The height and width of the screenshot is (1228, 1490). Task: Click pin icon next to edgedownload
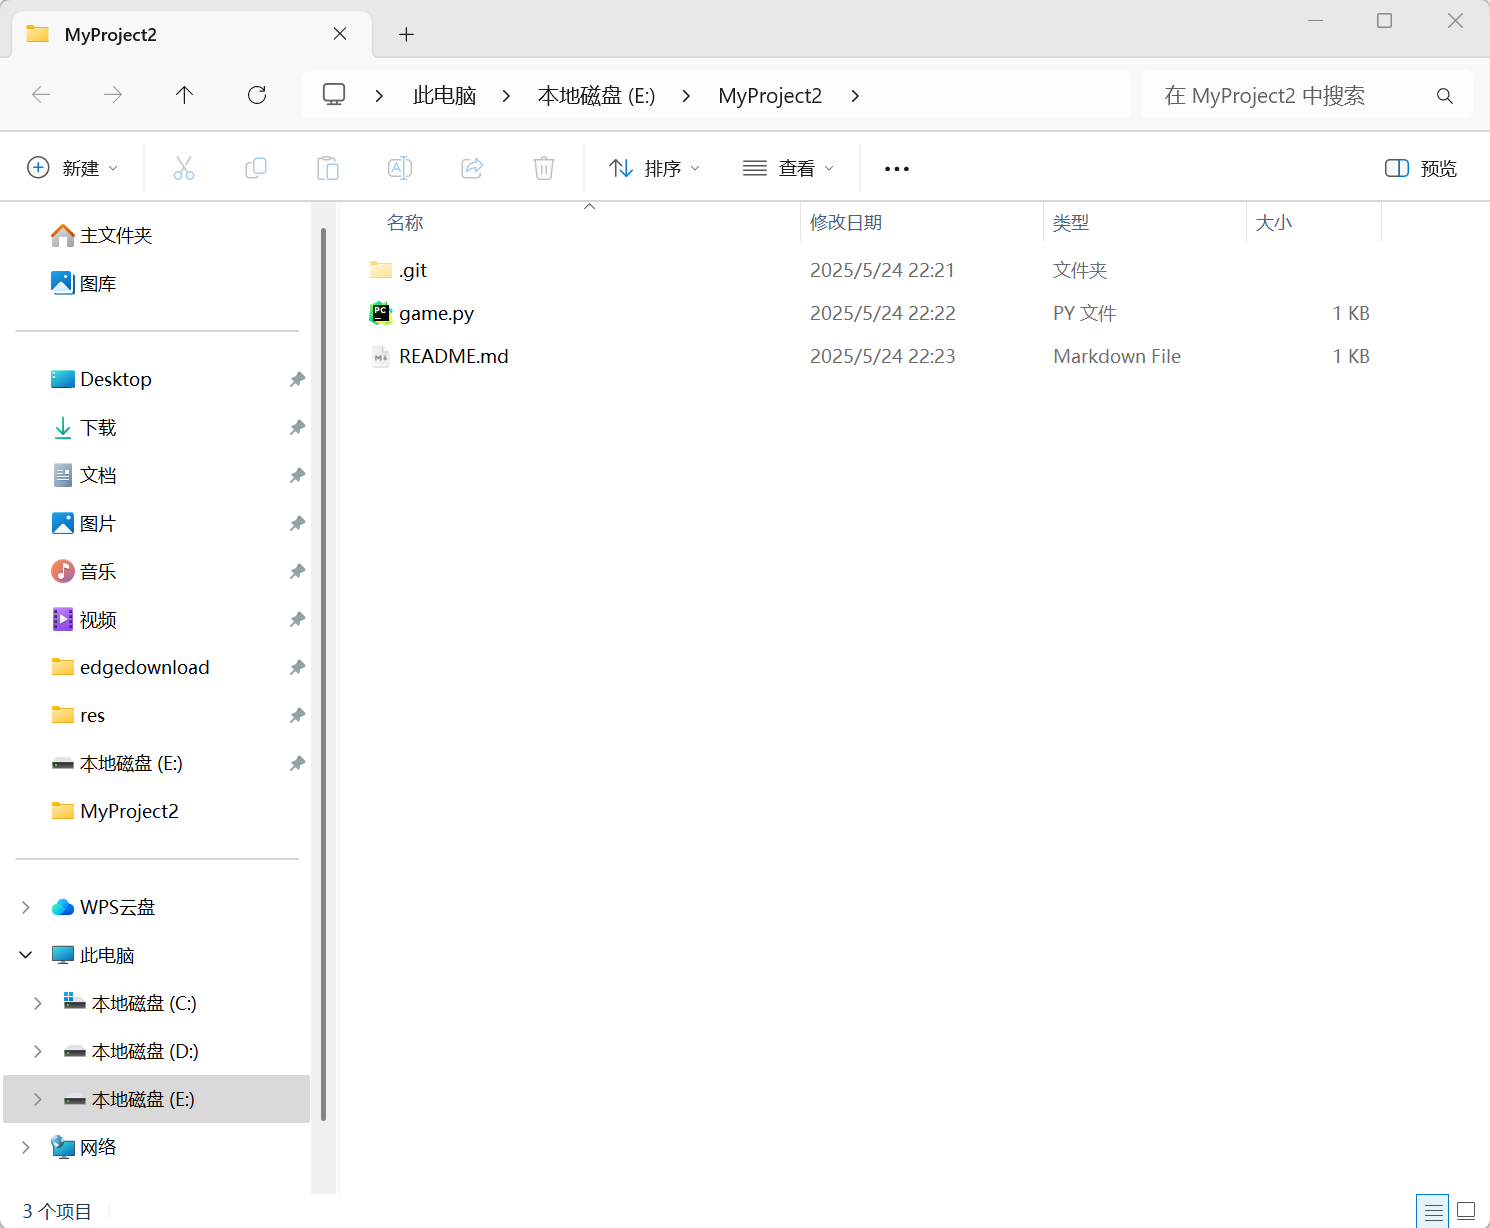coord(297,667)
